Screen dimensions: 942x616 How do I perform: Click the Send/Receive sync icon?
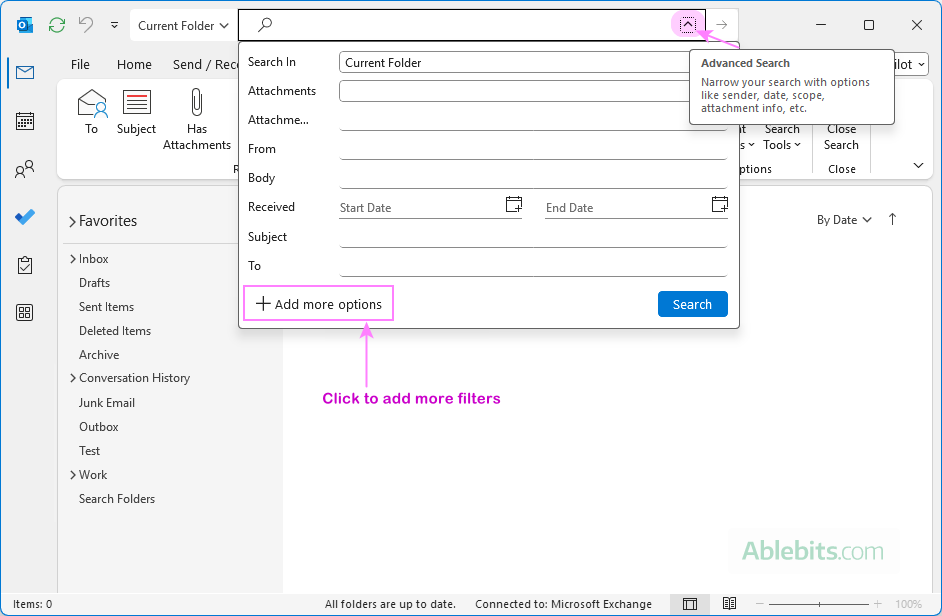pos(57,25)
